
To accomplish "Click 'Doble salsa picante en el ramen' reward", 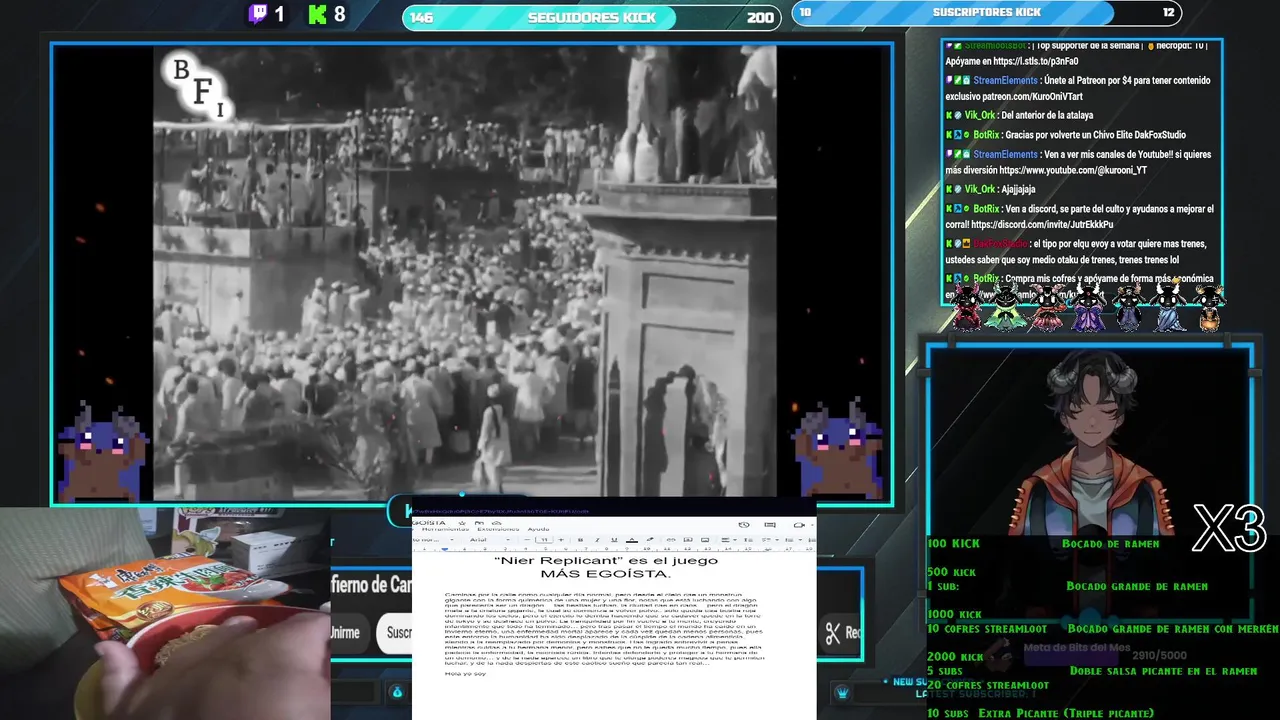I will click(x=1162, y=671).
